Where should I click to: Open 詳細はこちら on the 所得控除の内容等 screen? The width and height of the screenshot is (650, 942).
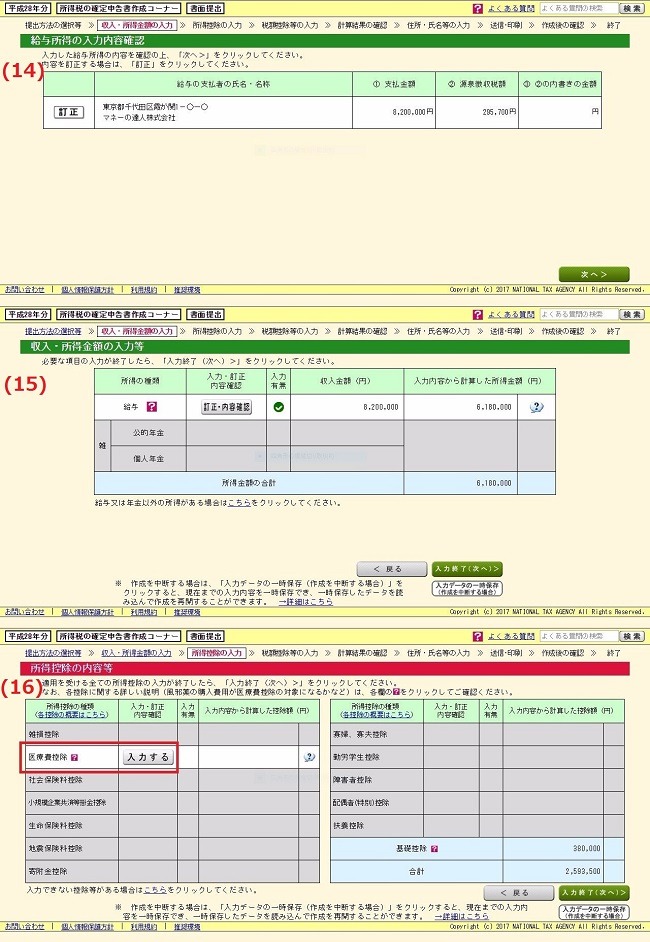coord(461,917)
